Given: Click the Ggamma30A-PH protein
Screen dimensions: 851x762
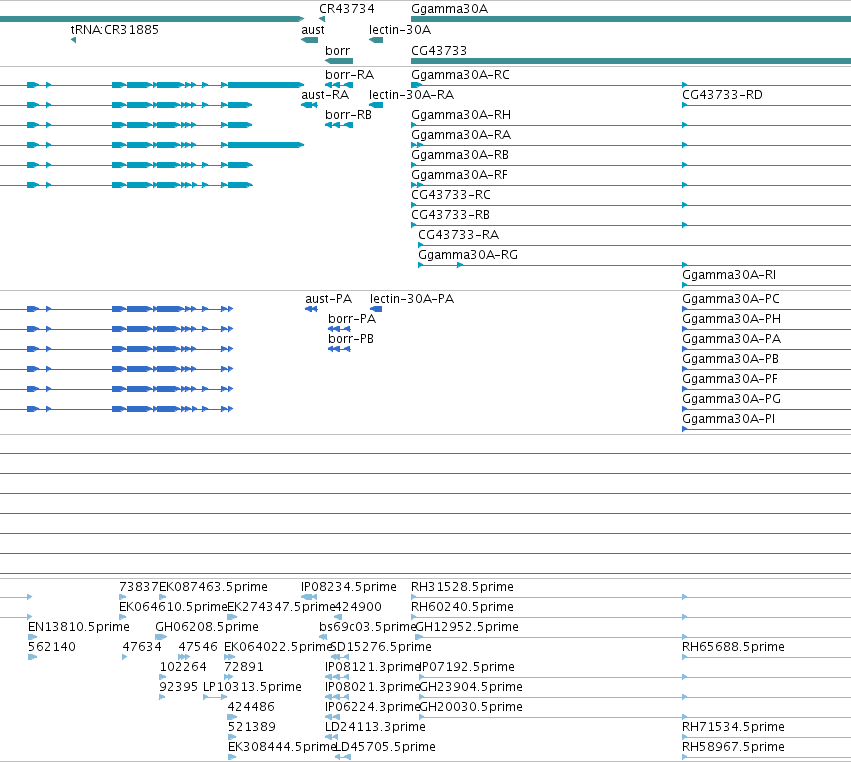Looking at the screenshot, I should tap(766, 329).
